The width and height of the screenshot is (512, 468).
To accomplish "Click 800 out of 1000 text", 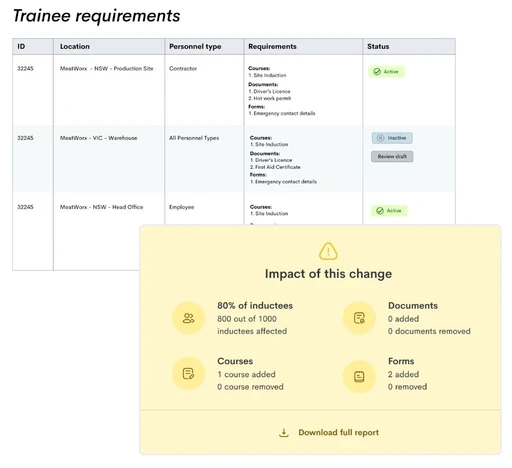I will coord(247,319).
